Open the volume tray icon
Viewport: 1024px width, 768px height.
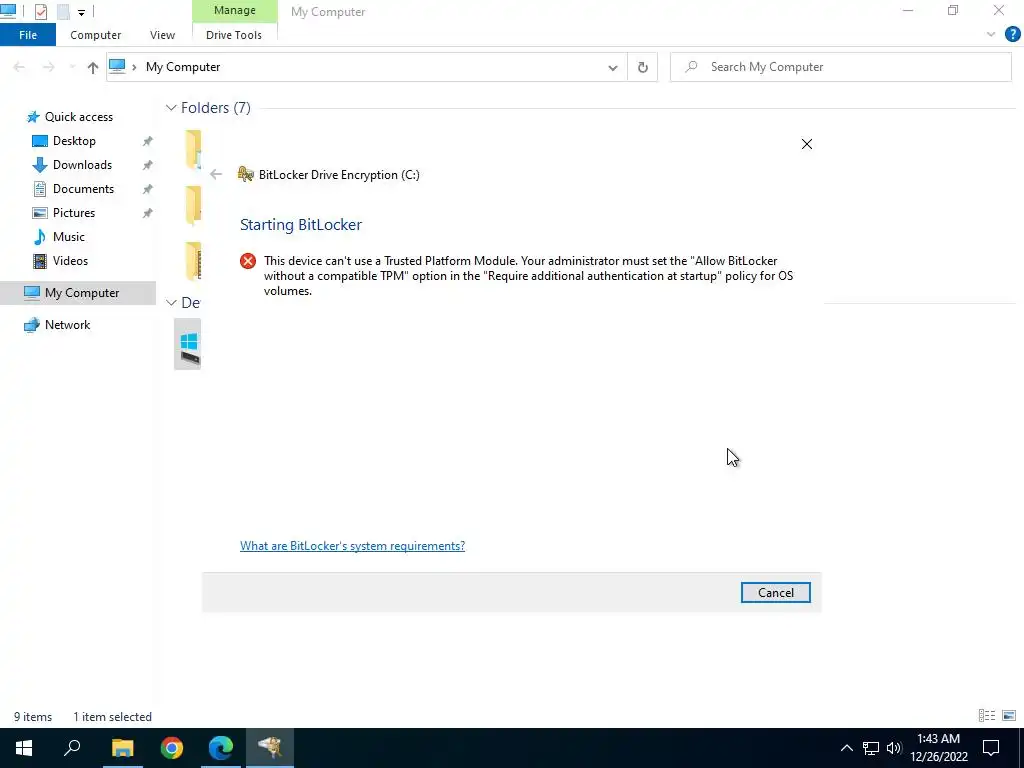894,748
